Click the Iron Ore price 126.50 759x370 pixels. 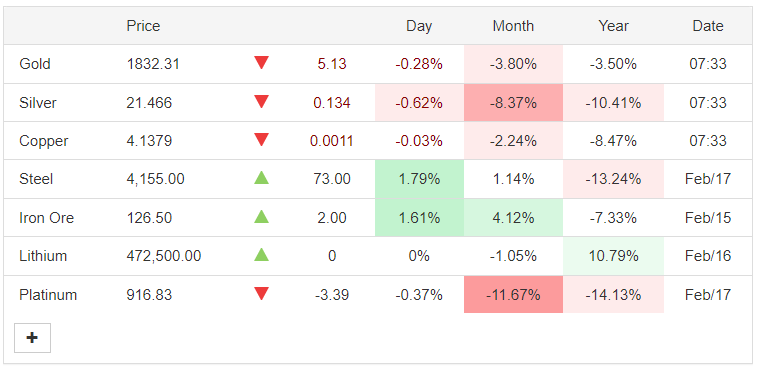click(149, 218)
